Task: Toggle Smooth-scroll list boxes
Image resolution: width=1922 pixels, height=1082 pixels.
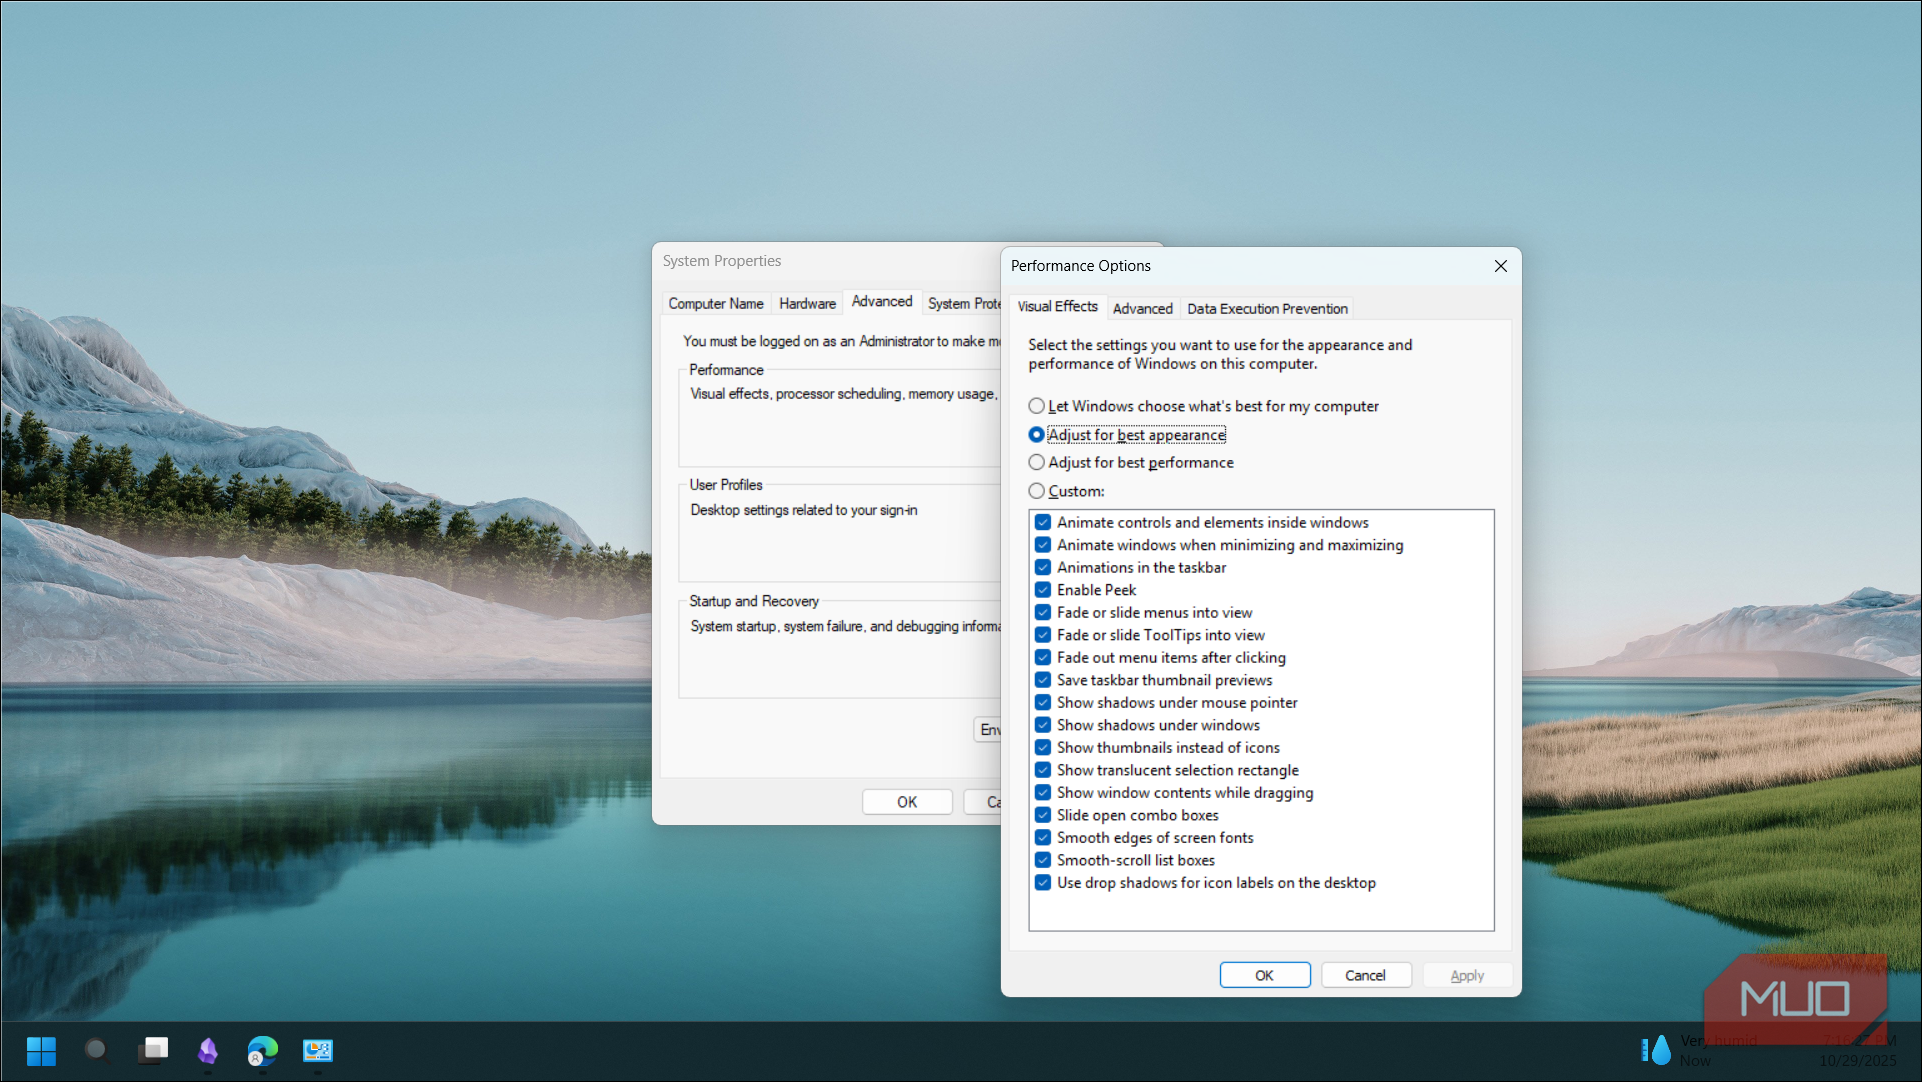Action: pos(1043,860)
